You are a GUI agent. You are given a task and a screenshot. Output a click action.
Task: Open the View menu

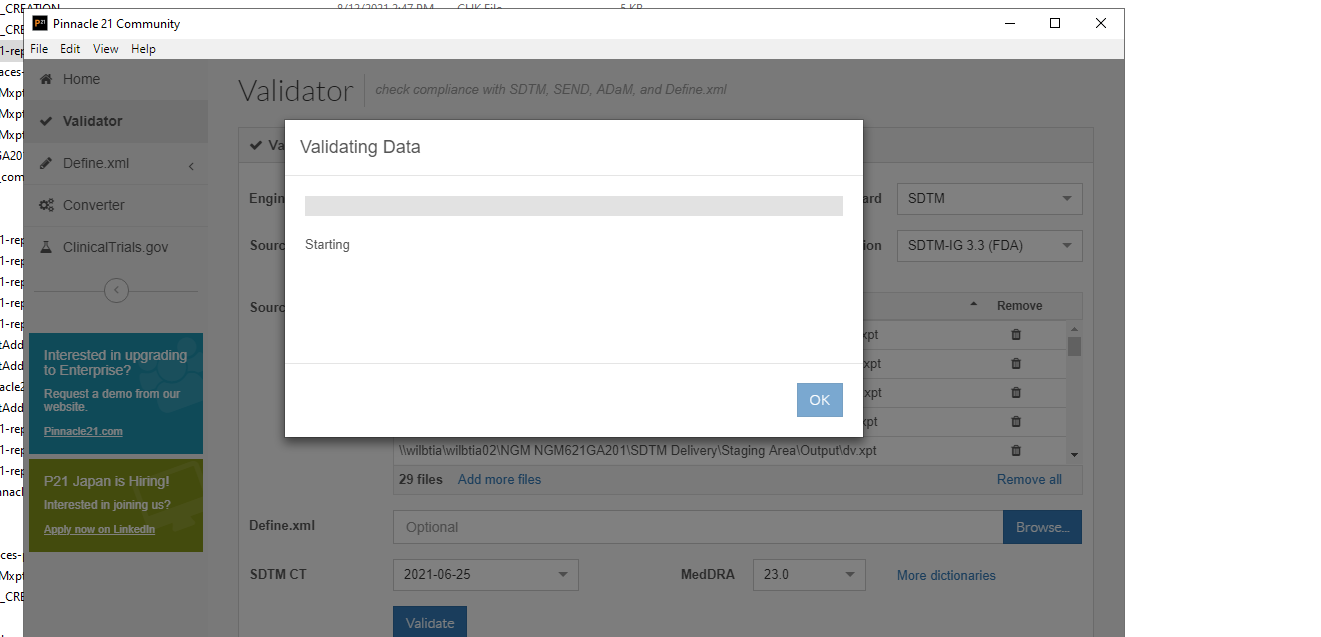pyautogui.click(x=106, y=49)
